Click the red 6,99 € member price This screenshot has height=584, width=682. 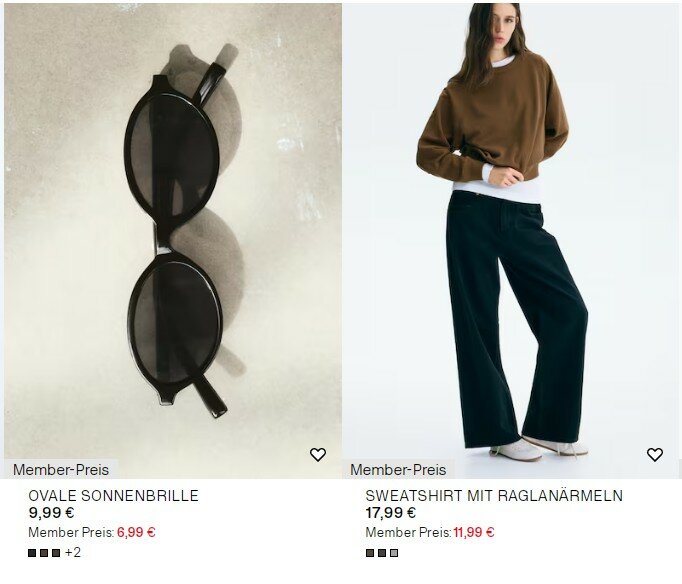tap(136, 532)
